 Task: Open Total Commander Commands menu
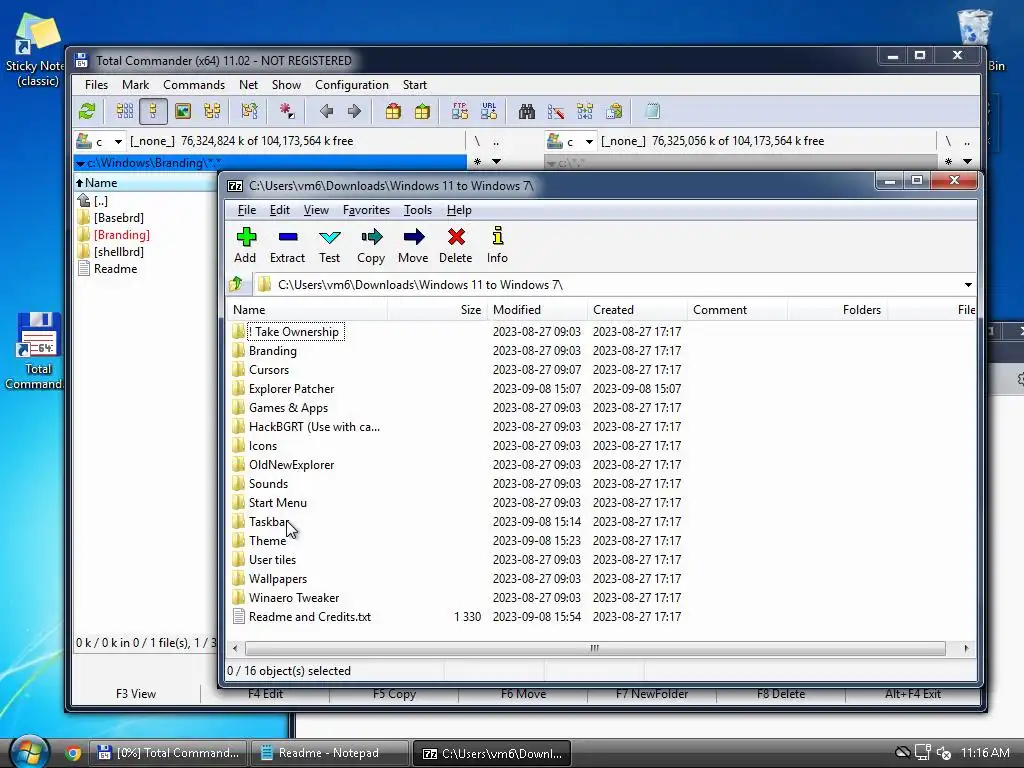[194, 85]
